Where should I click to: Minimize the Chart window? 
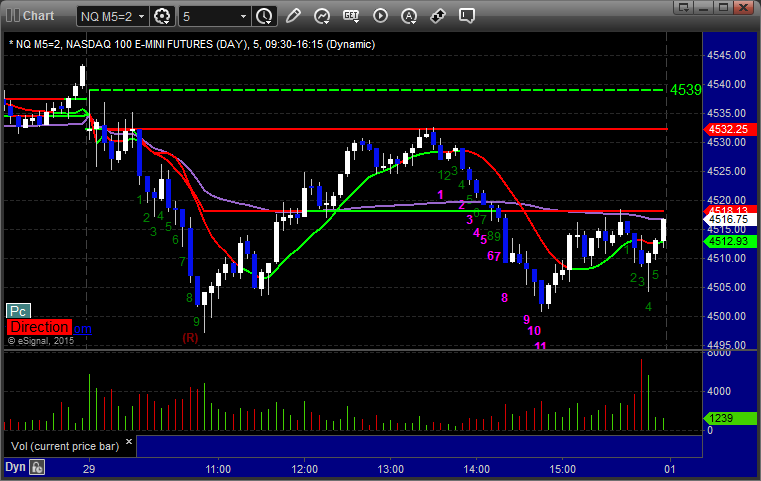(704, 7)
